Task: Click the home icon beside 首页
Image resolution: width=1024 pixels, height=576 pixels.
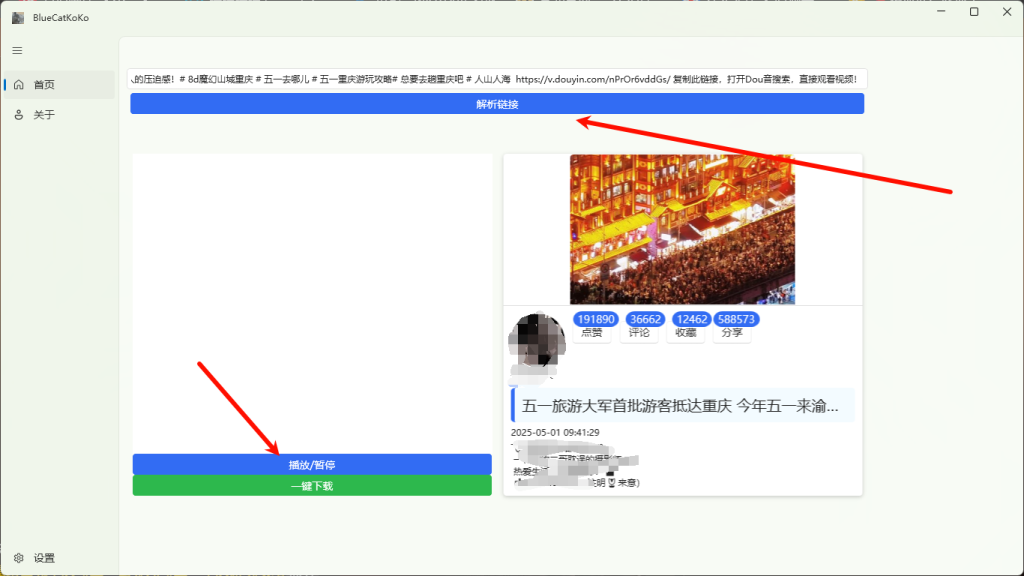Action: coord(17,84)
